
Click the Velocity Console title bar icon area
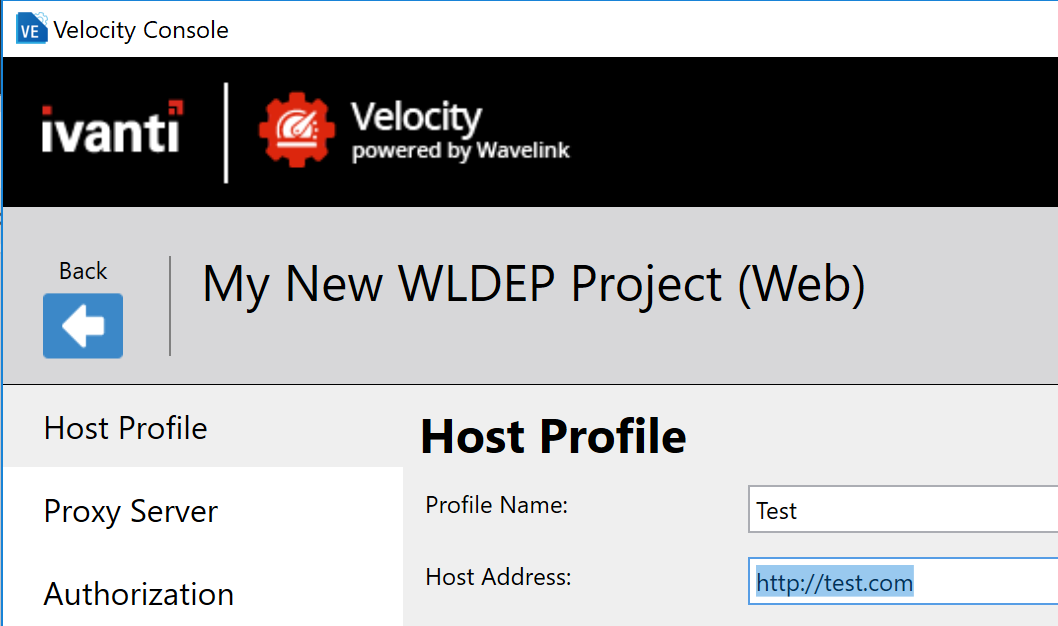coord(31,29)
